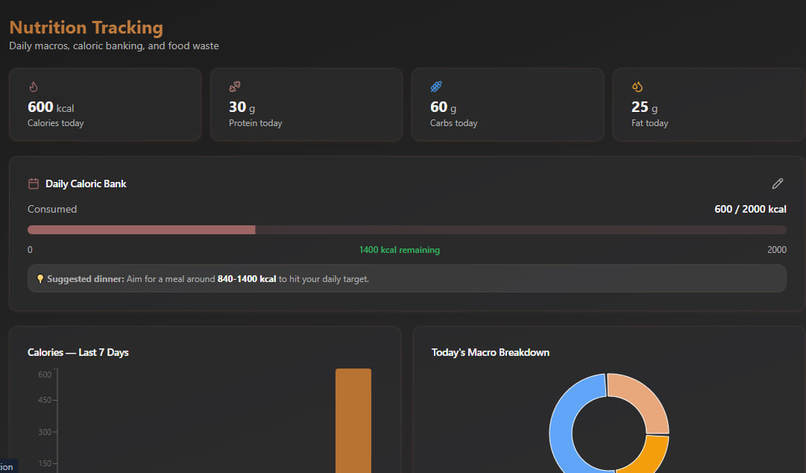
Task: Click the '25 g' fat today value
Action: point(645,107)
